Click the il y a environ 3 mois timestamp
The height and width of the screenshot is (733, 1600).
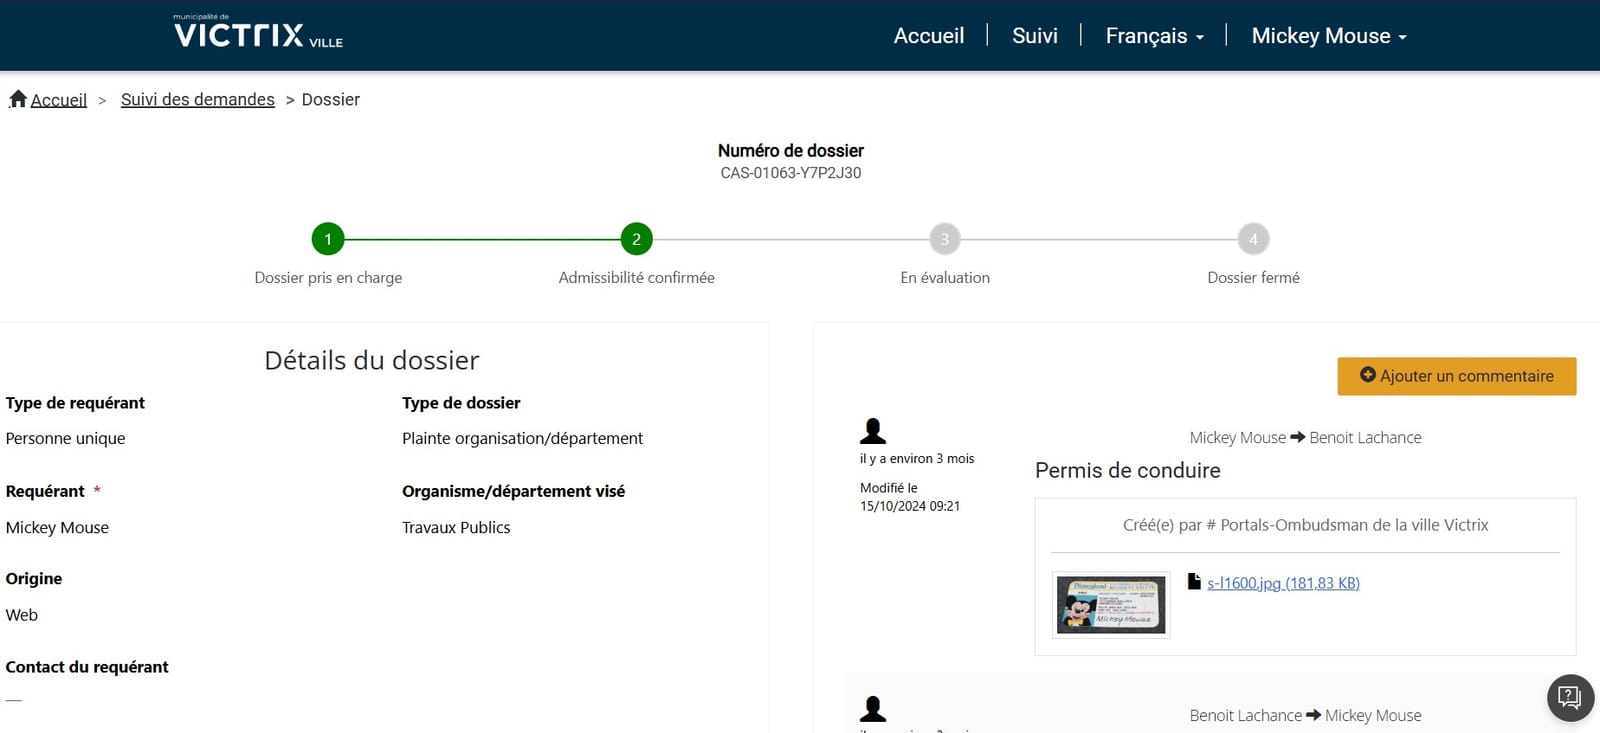coord(917,458)
